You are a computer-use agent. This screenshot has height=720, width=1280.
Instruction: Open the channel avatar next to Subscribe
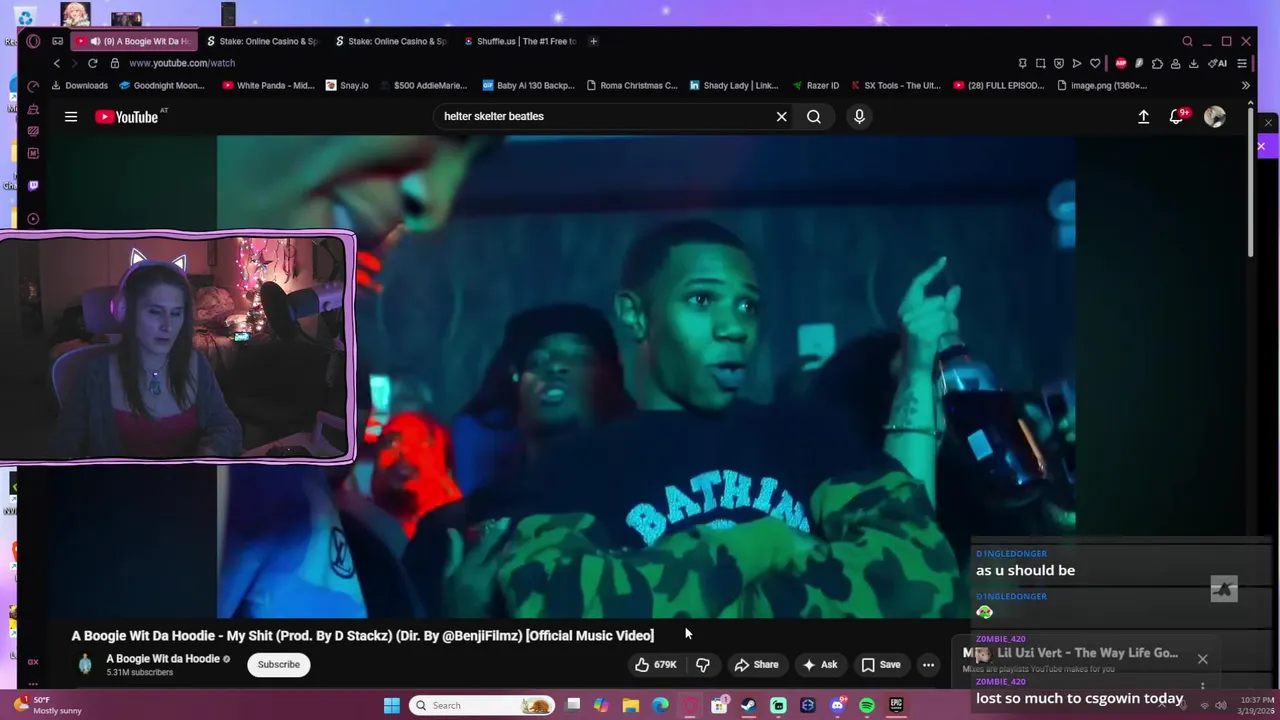[x=85, y=665]
